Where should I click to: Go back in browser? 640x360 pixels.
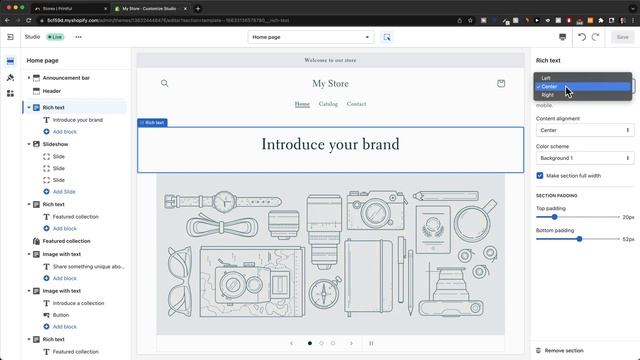pos(7,20)
